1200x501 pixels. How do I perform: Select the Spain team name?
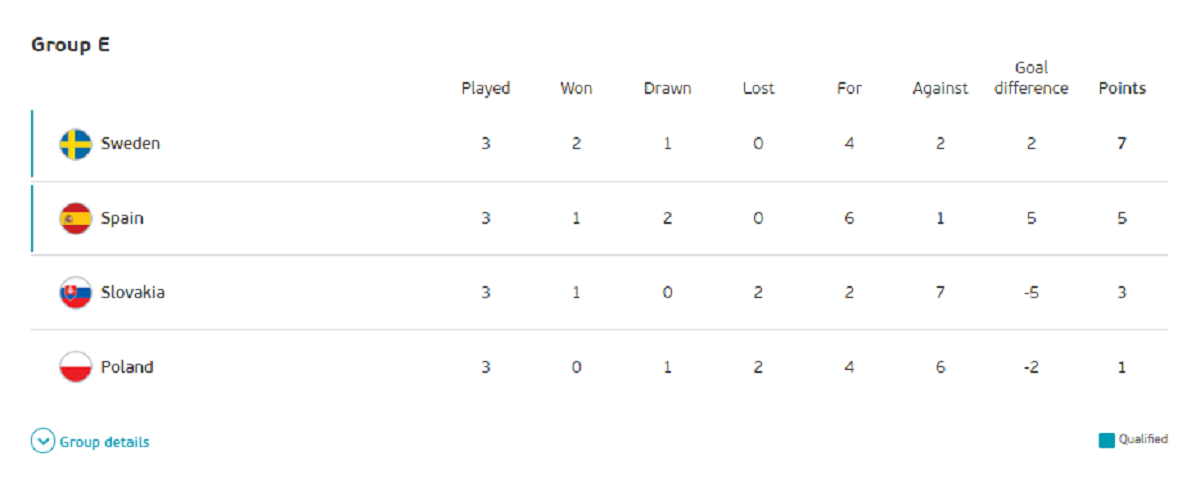[122, 218]
